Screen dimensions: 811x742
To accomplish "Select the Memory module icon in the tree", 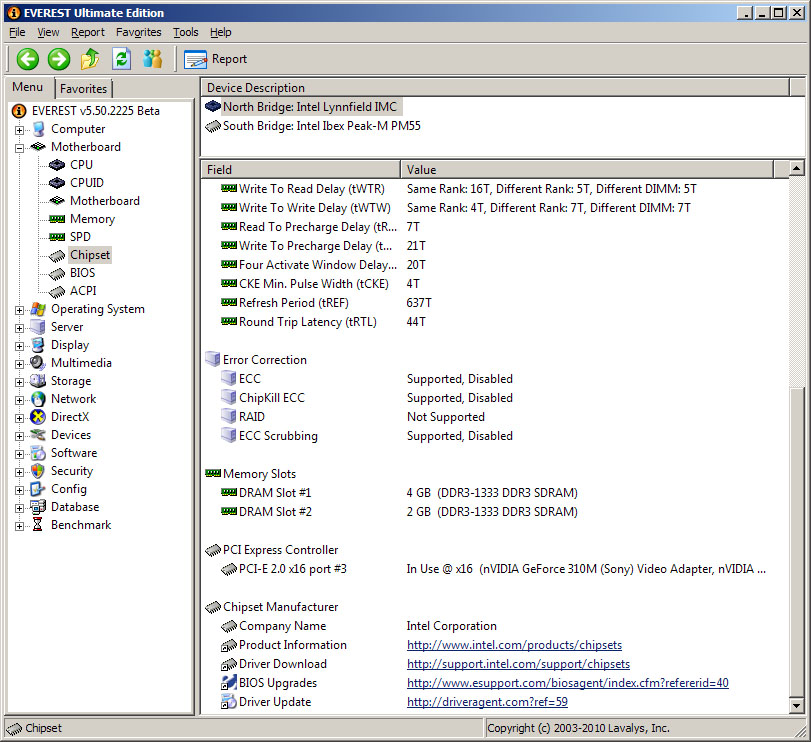I will click(x=56, y=219).
